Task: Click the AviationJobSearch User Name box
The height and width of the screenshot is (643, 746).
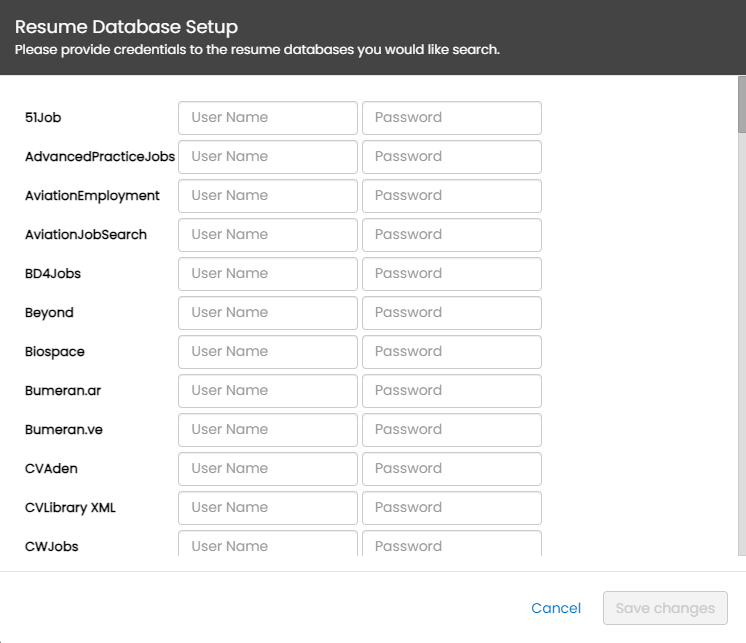Action: point(268,235)
